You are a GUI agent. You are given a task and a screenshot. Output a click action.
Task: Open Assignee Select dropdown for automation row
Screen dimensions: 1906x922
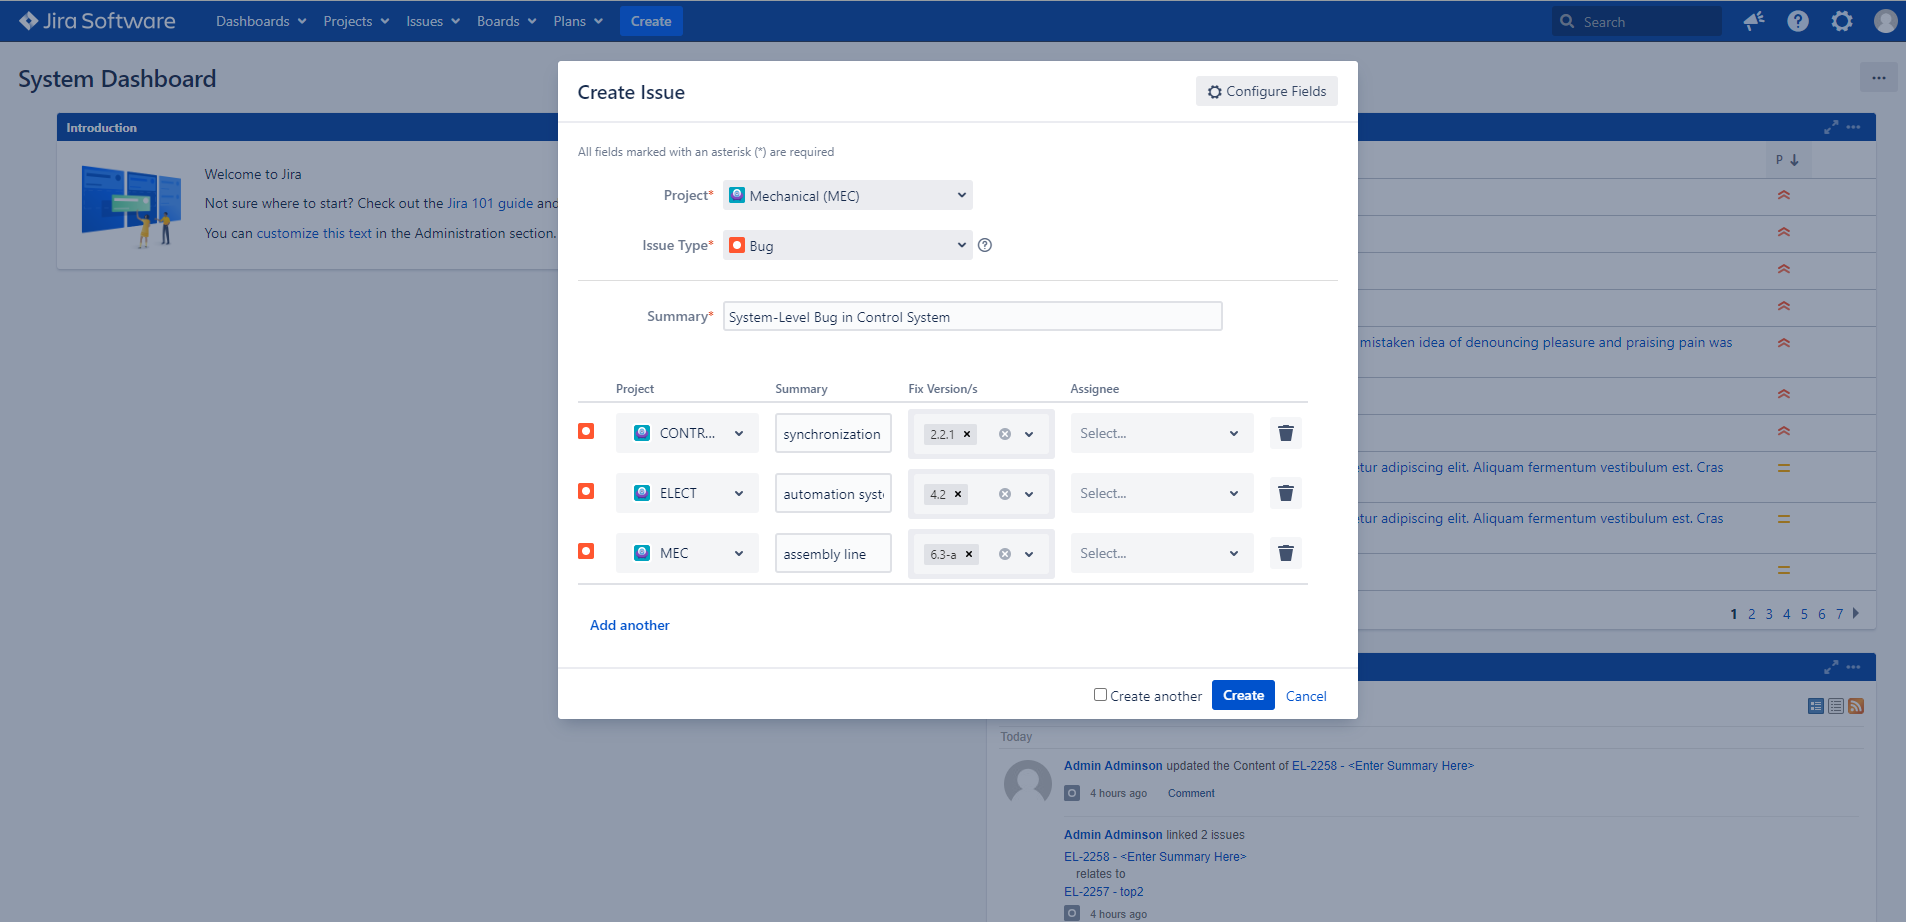[x=1162, y=493]
